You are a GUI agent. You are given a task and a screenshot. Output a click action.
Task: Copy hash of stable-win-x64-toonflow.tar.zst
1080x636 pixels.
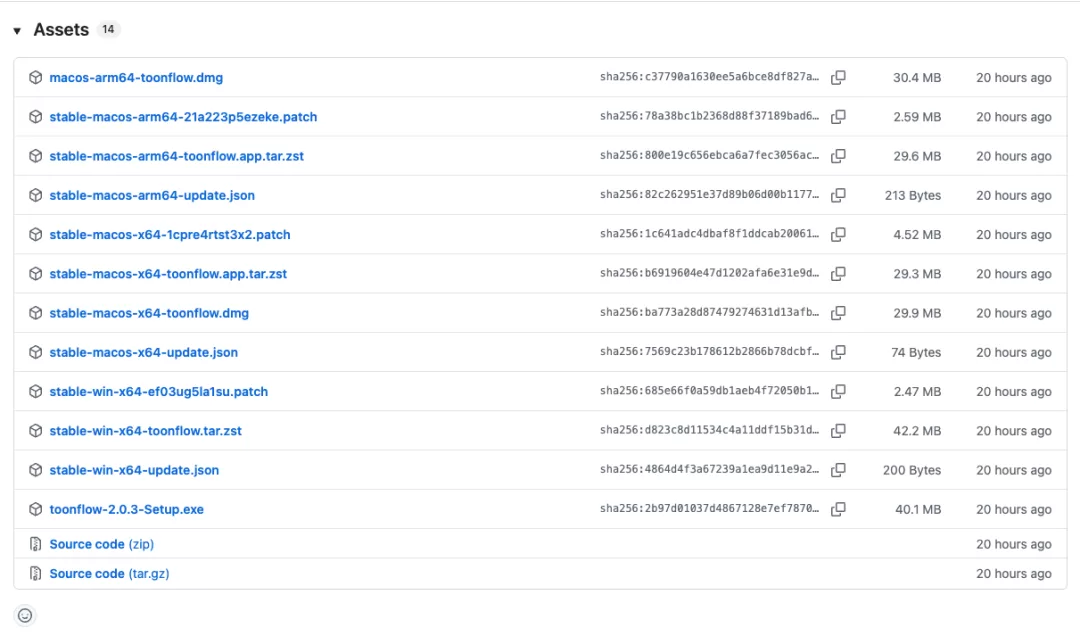click(x=838, y=431)
